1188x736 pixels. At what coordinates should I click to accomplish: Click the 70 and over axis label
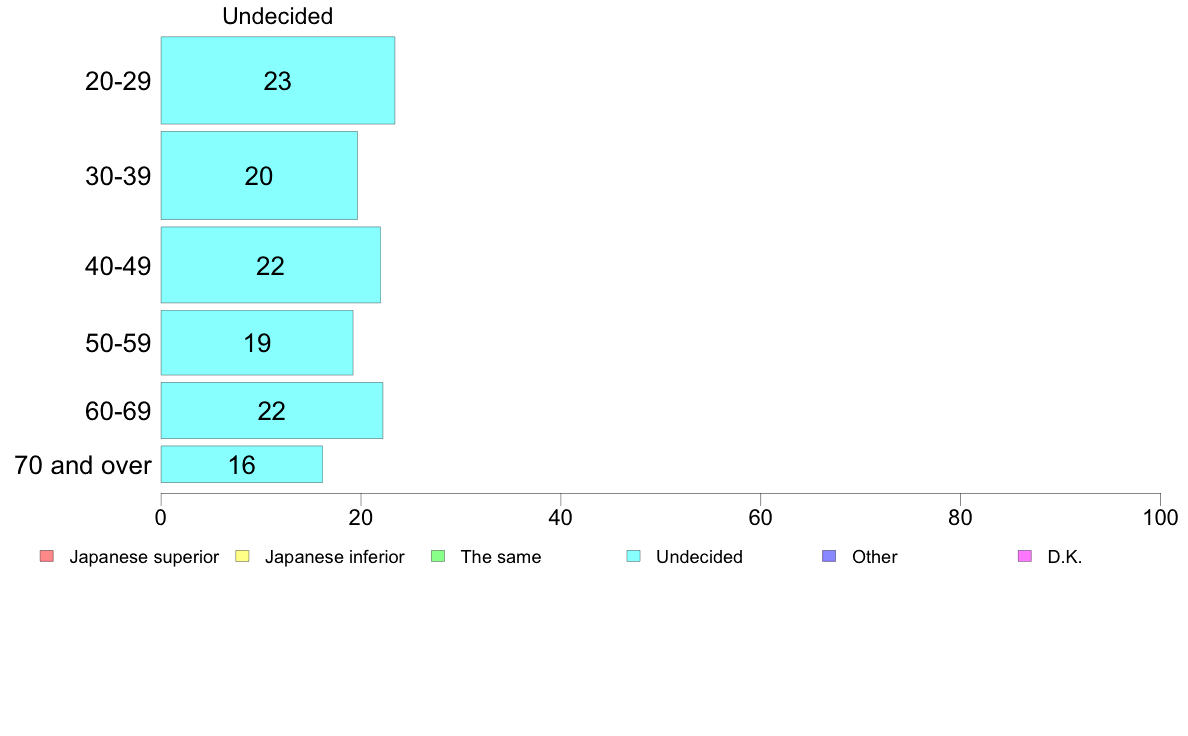[83, 465]
